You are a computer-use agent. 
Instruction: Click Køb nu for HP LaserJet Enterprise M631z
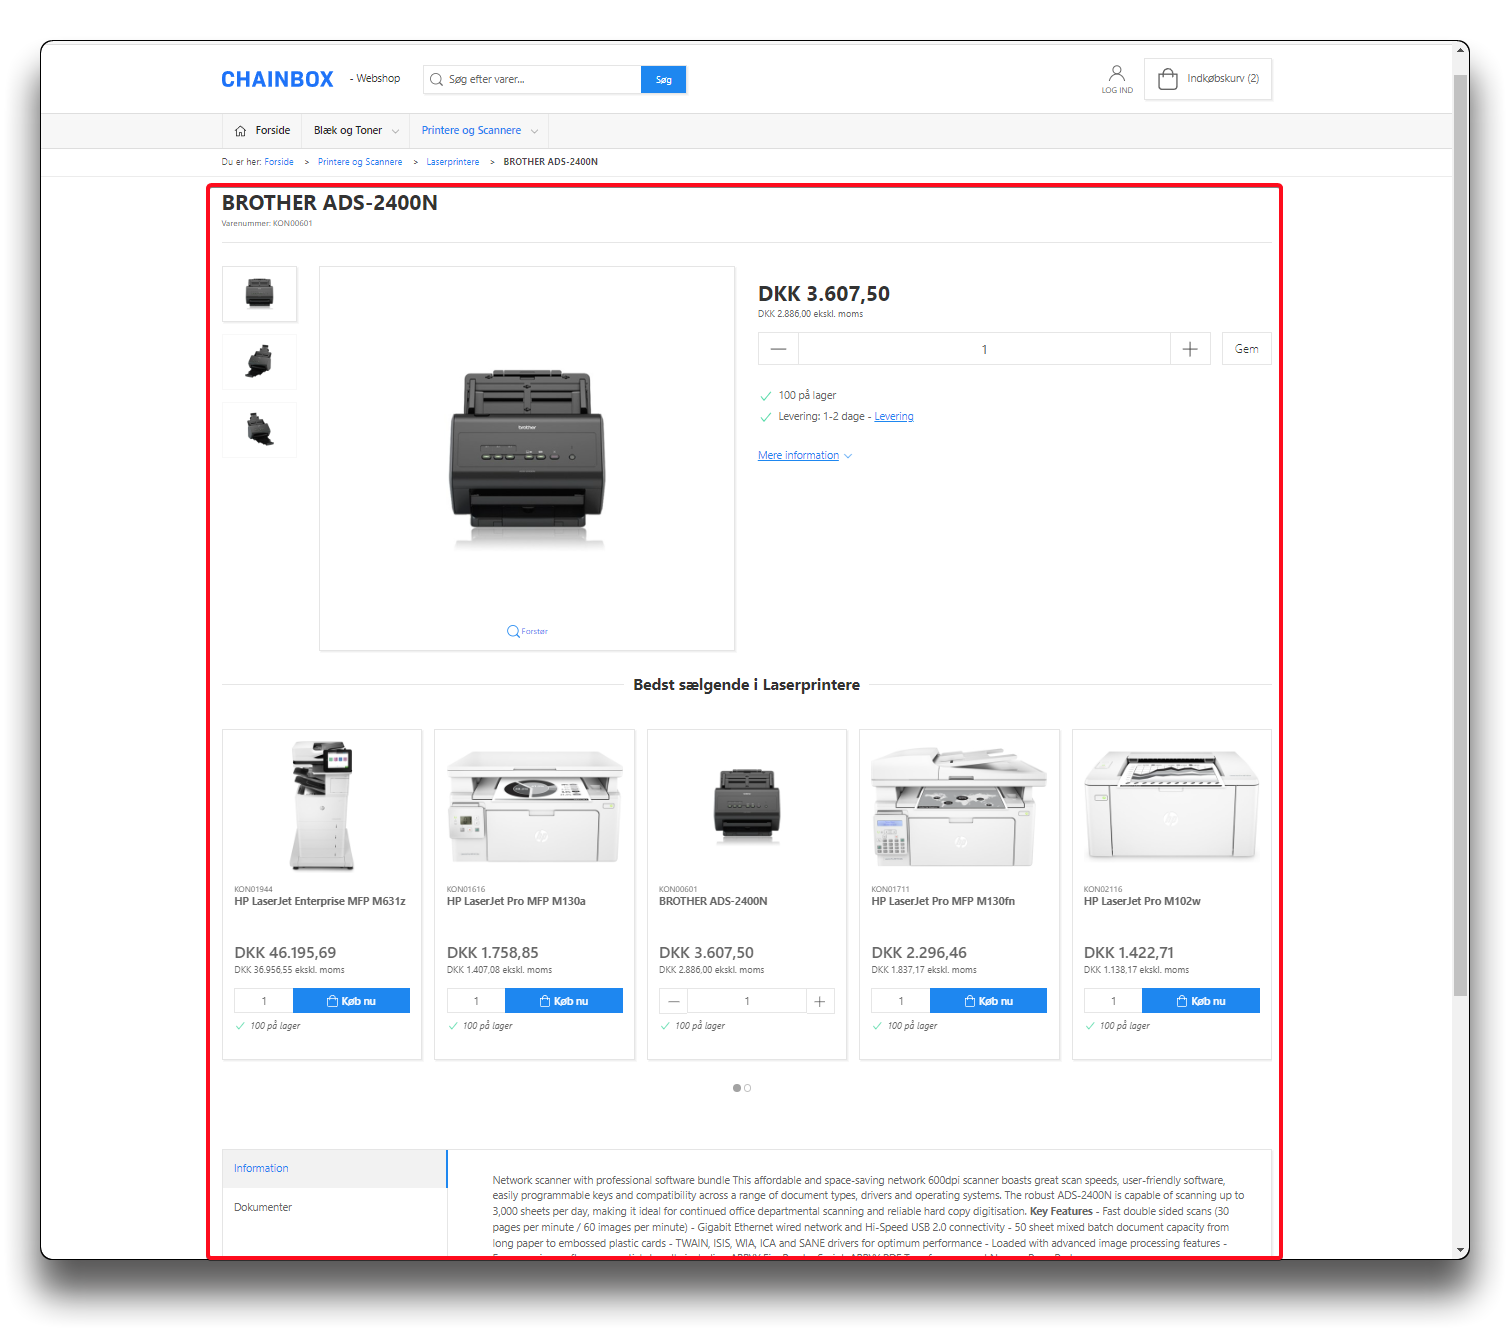[351, 1001]
